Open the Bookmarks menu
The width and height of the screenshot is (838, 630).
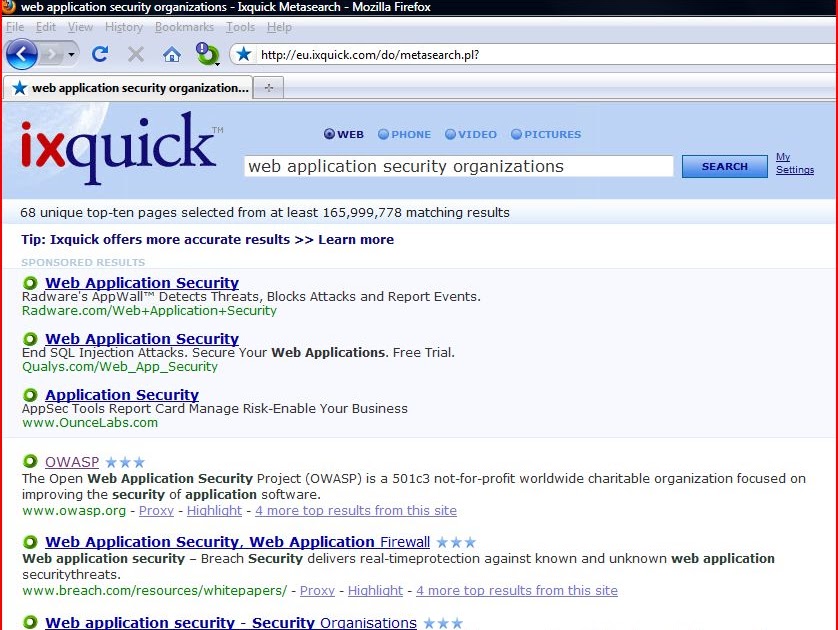click(x=184, y=27)
